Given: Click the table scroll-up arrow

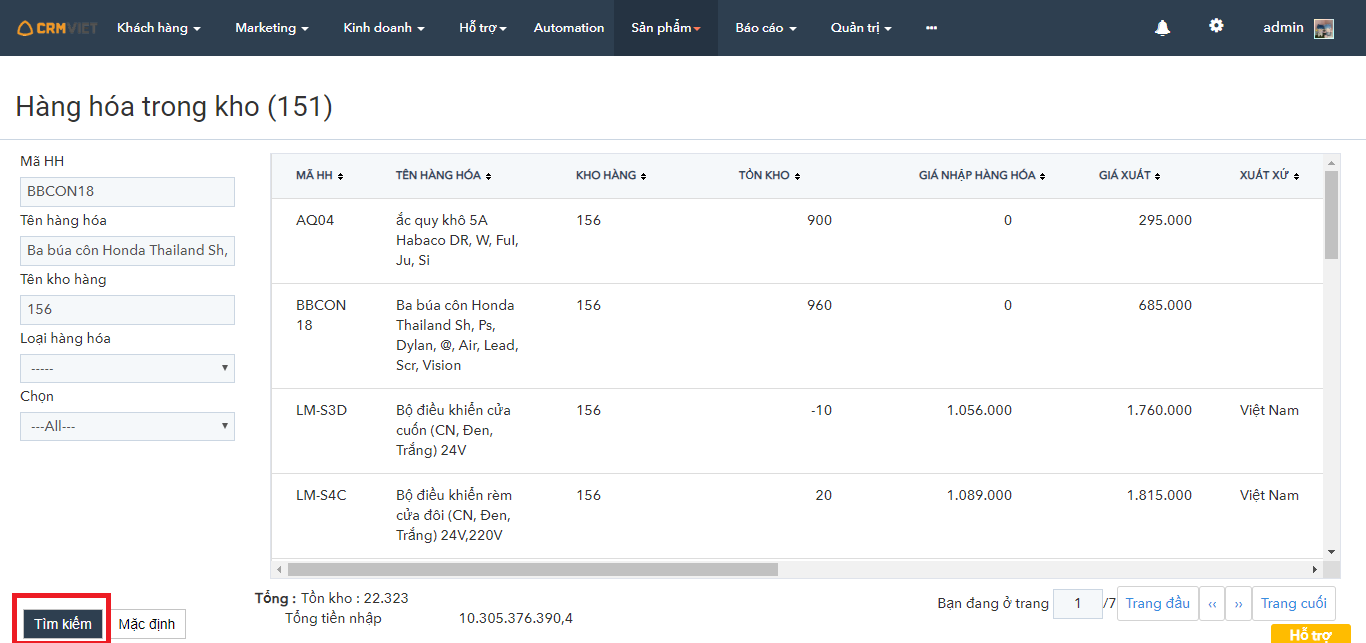Looking at the screenshot, I should [1331, 161].
